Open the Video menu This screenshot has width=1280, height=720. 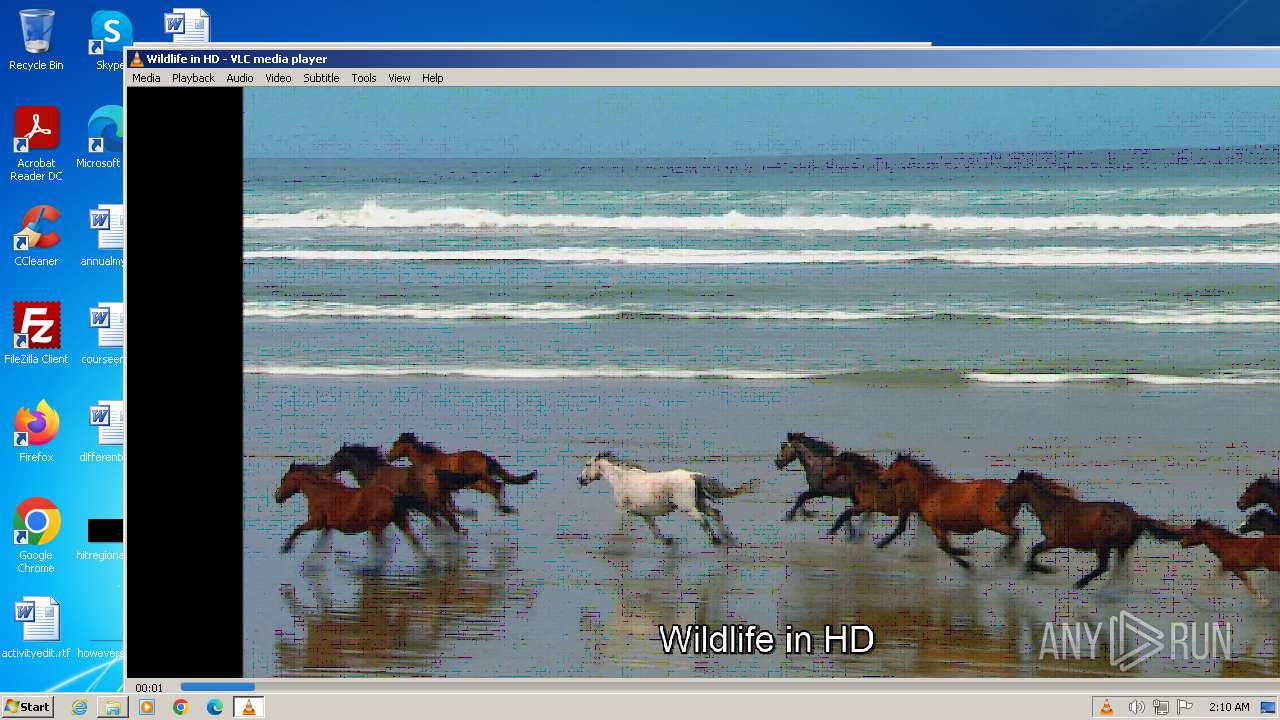click(278, 78)
